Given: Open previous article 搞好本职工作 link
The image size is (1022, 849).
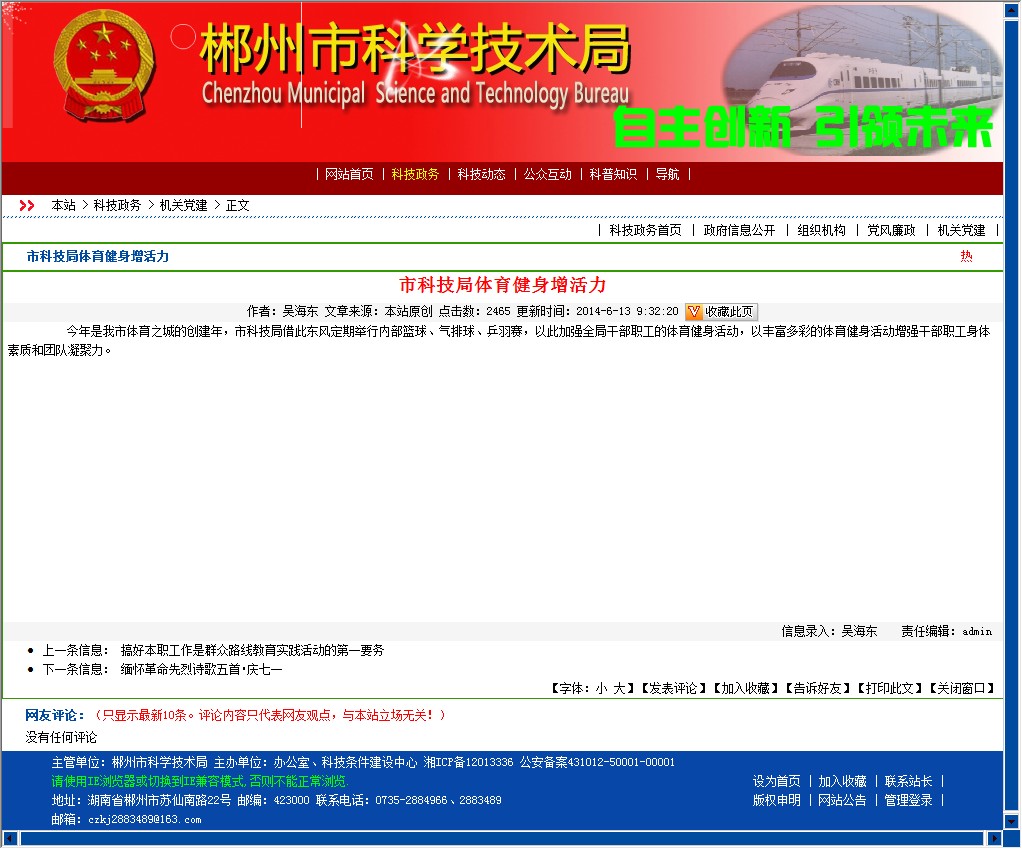Looking at the screenshot, I should tap(252, 650).
